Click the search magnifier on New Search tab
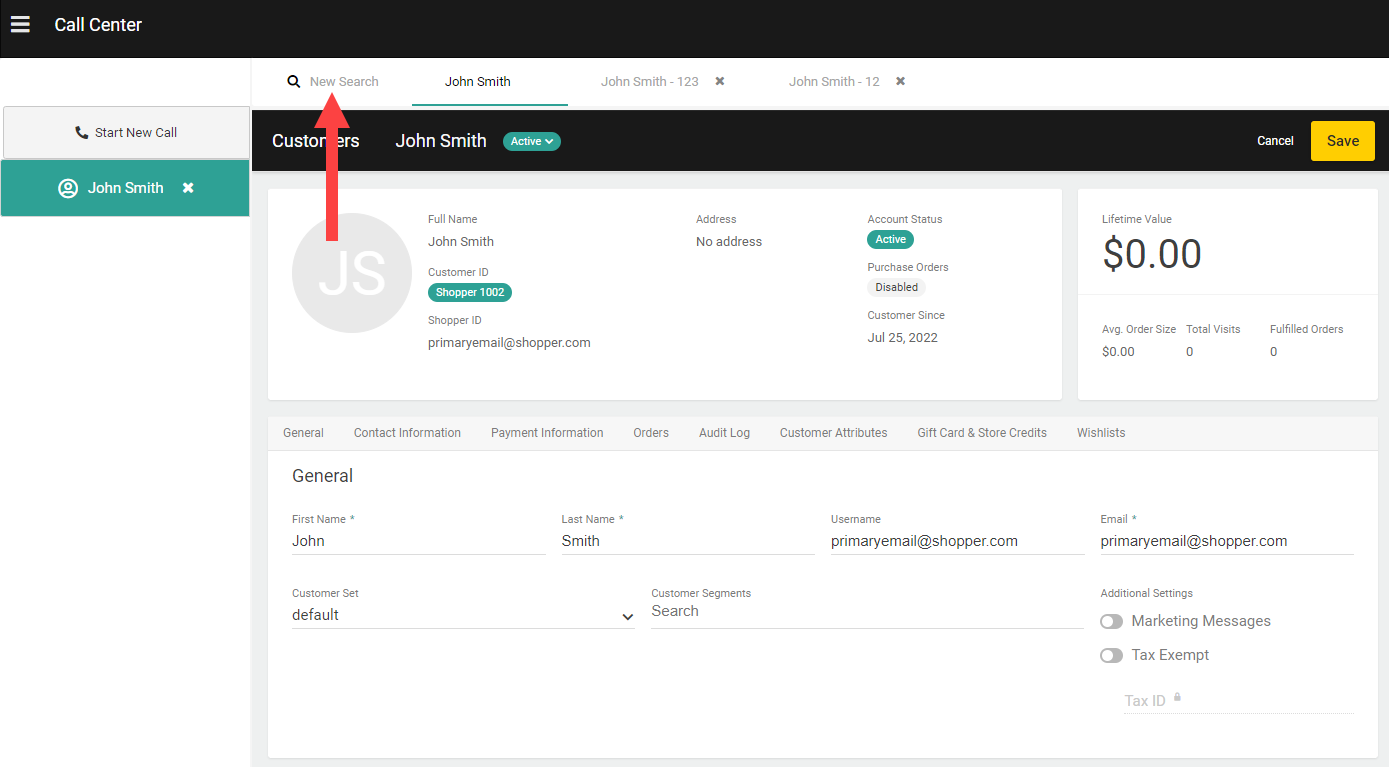Viewport: 1389px width, 767px height. tap(293, 81)
